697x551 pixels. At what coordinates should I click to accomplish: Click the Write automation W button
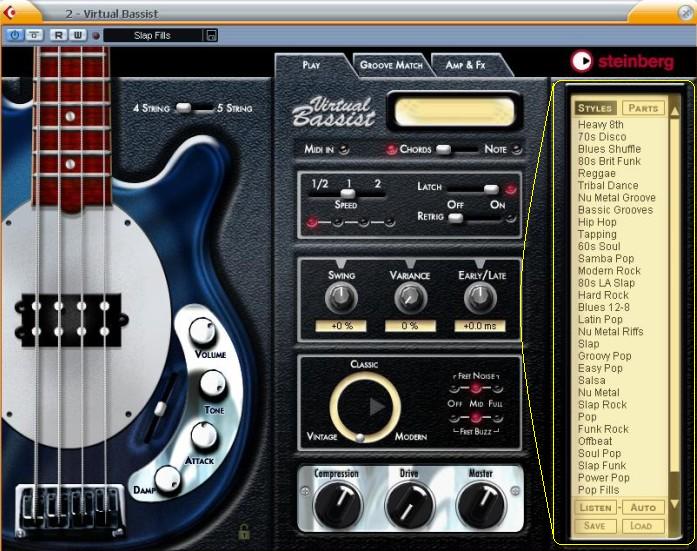[77, 35]
